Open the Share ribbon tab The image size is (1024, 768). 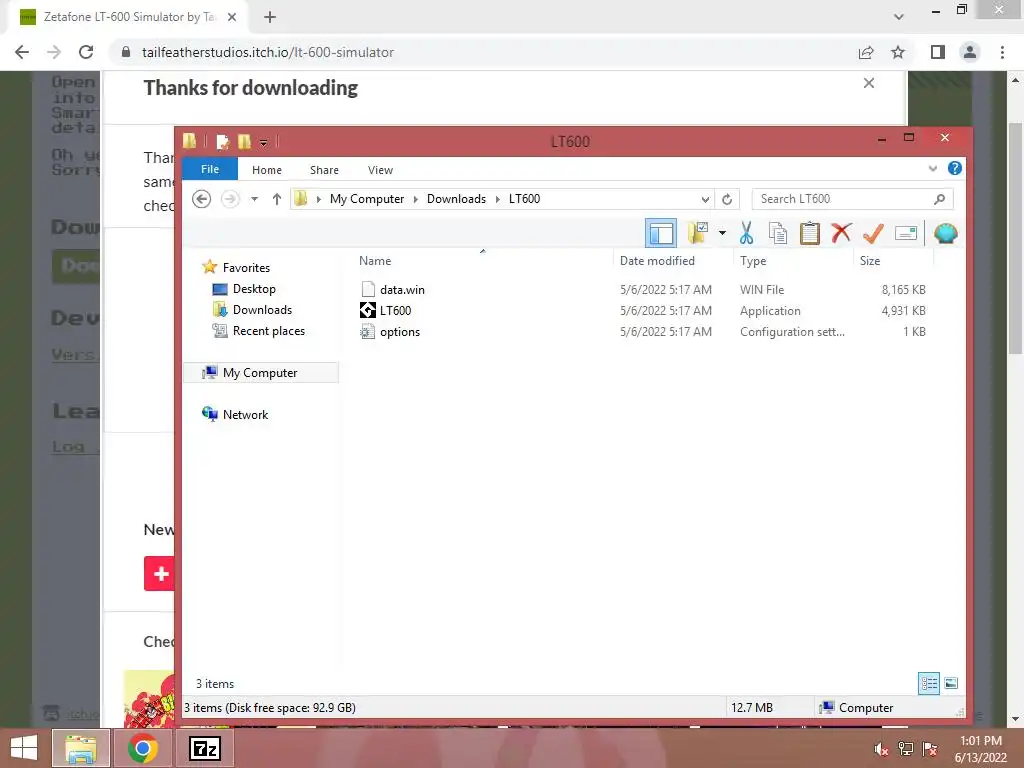click(324, 170)
